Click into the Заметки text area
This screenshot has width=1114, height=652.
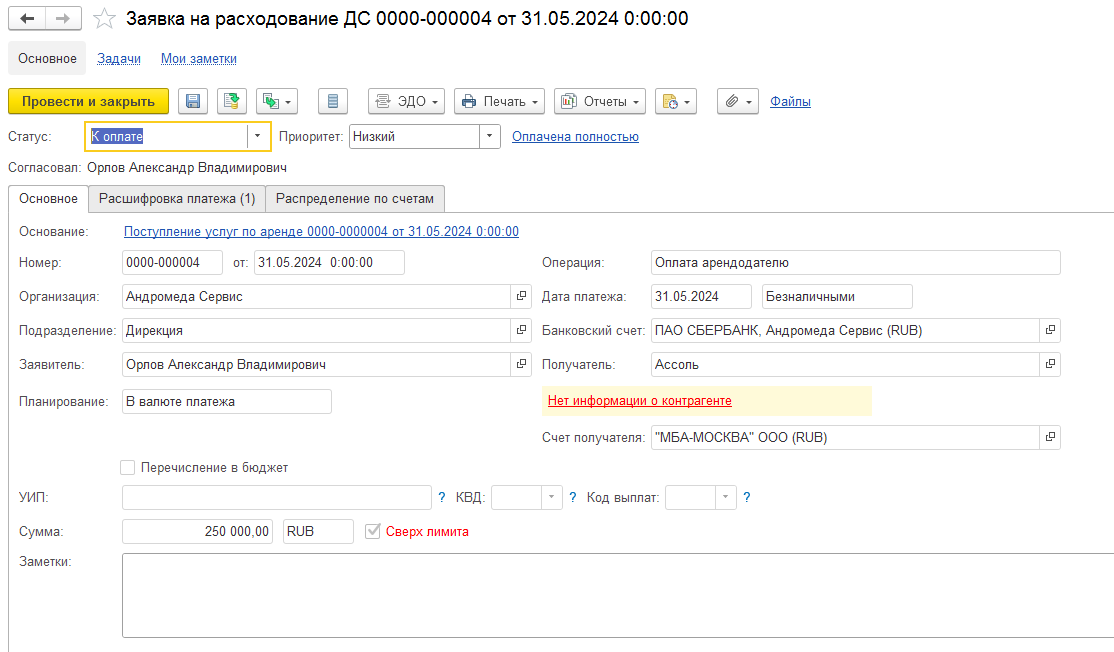(617, 595)
